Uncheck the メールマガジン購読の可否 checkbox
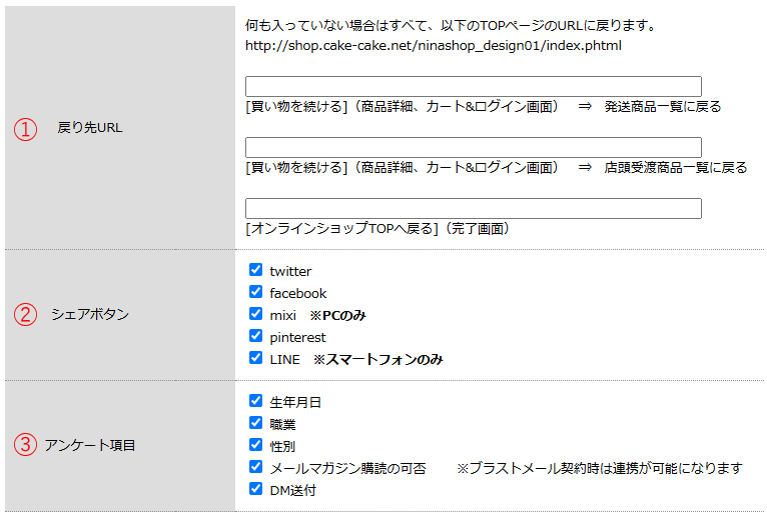 coord(256,467)
